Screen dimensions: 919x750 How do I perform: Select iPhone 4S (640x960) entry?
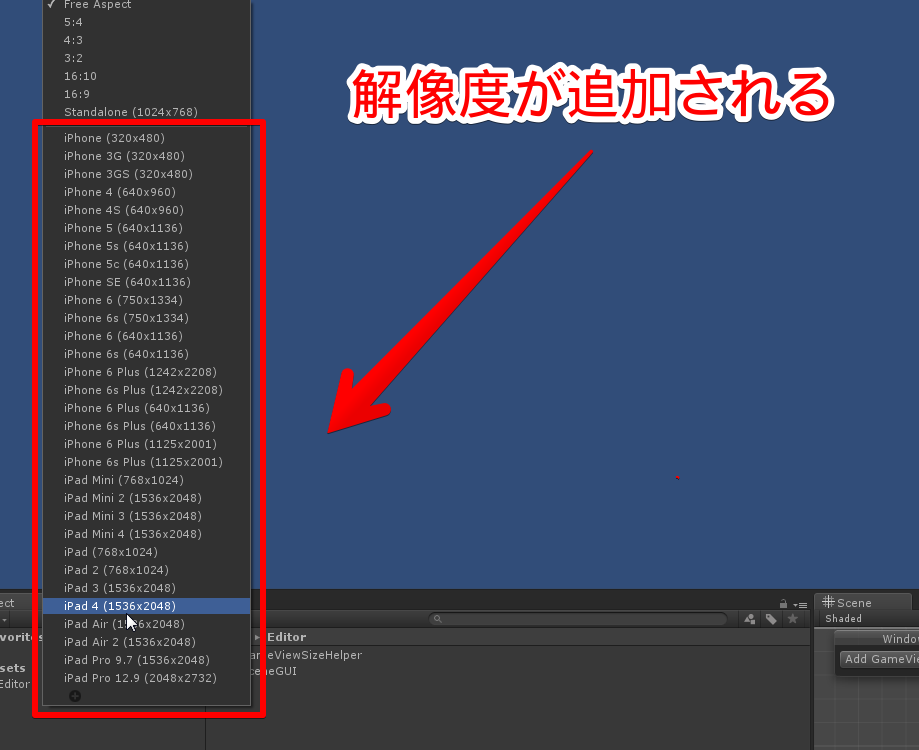point(147,210)
